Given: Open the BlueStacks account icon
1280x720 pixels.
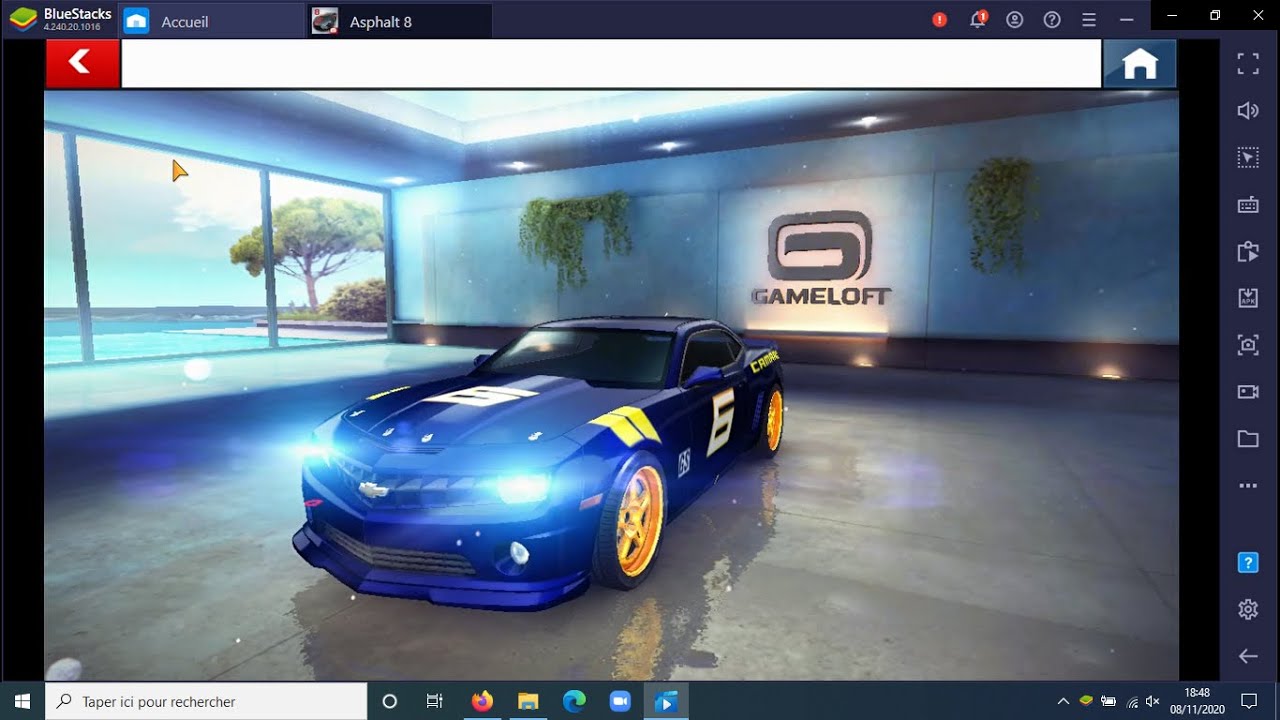Looking at the screenshot, I should [1015, 20].
